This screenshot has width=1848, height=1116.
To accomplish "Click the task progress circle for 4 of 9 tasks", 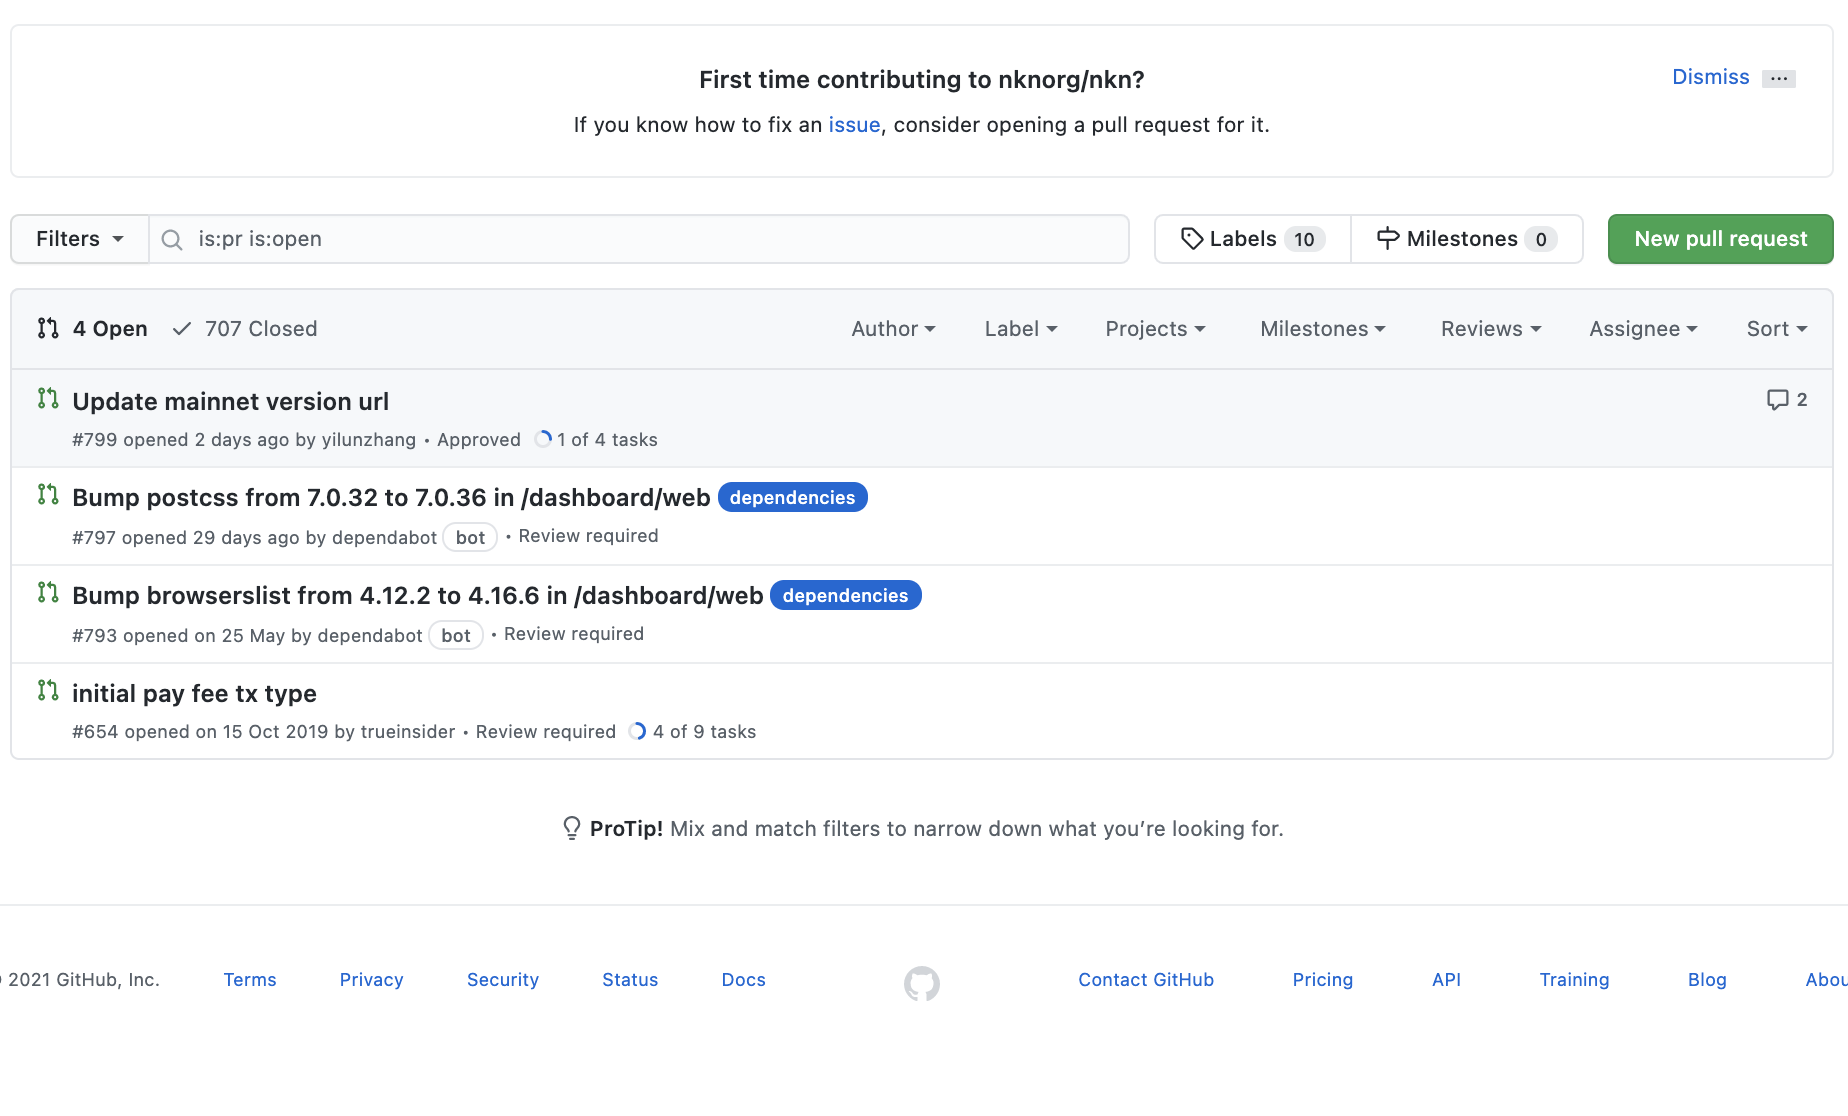I will click(x=637, y=731).
